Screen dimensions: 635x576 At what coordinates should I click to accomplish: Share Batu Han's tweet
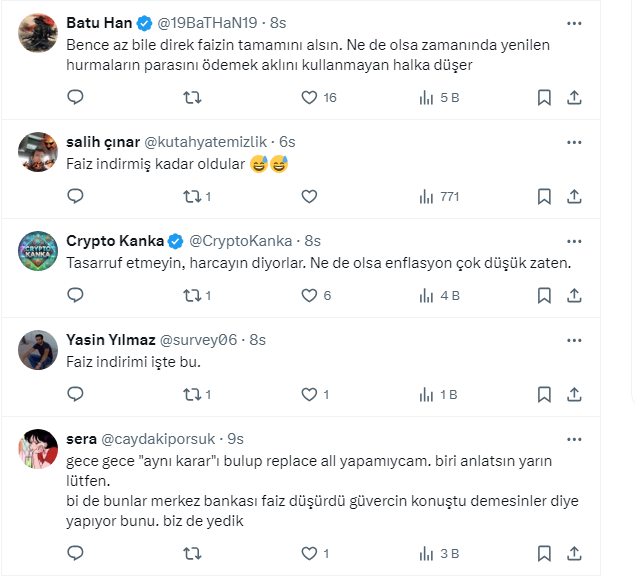tap(574, 98)
